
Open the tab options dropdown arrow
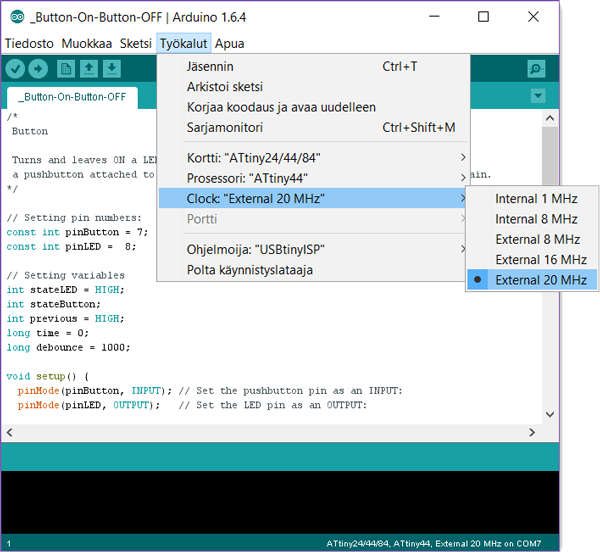538,96
